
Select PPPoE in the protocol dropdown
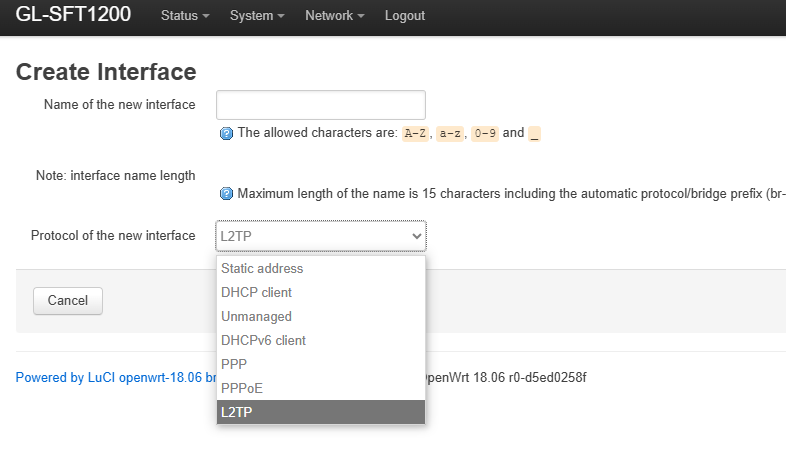pos(242,389)
